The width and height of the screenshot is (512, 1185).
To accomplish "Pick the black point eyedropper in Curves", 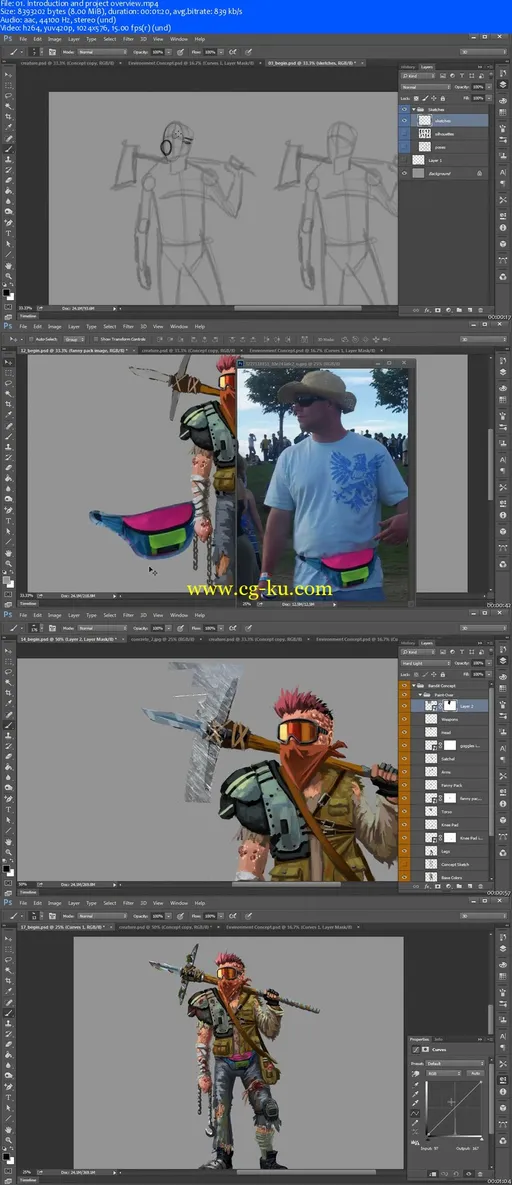I will pyautogui.click(x=415, y=1084).
